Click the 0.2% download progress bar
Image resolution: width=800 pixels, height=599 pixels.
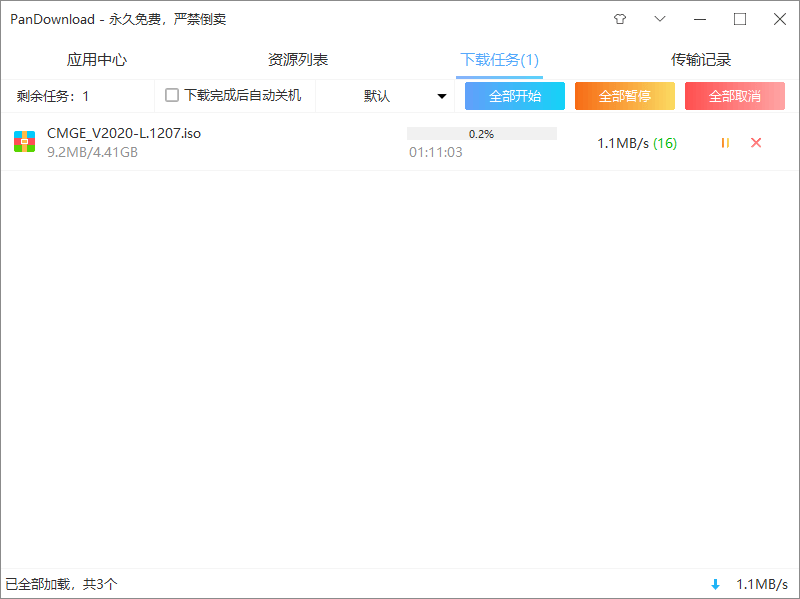point(482,132)
